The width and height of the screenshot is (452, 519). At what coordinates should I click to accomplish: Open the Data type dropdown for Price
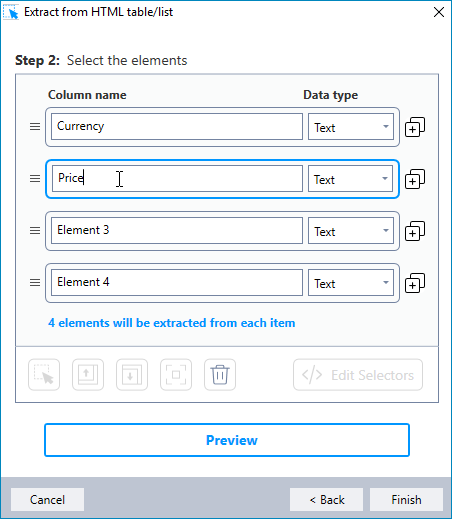[x=350, y=179]
